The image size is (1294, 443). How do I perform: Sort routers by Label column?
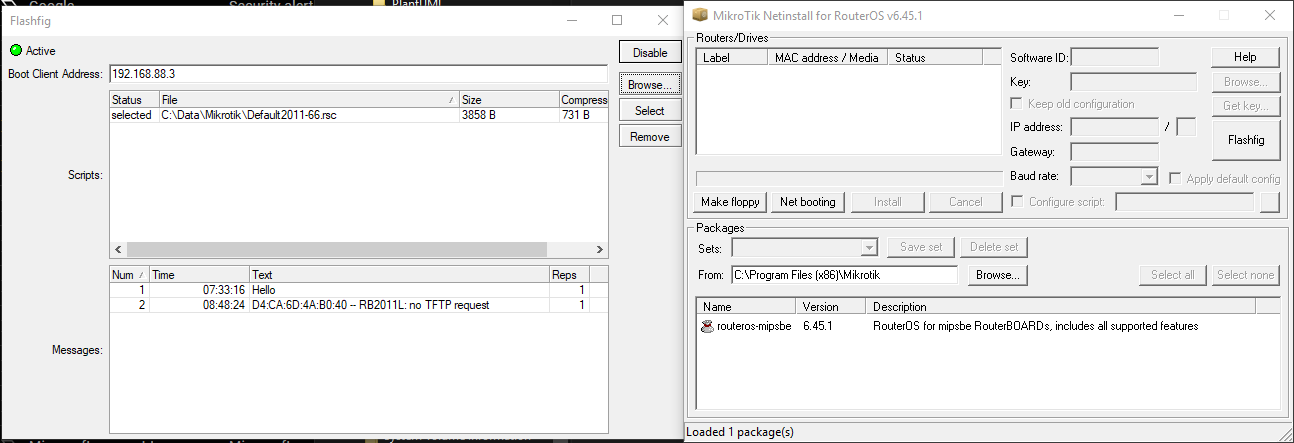pyautogui.click(x=733, y=58)
